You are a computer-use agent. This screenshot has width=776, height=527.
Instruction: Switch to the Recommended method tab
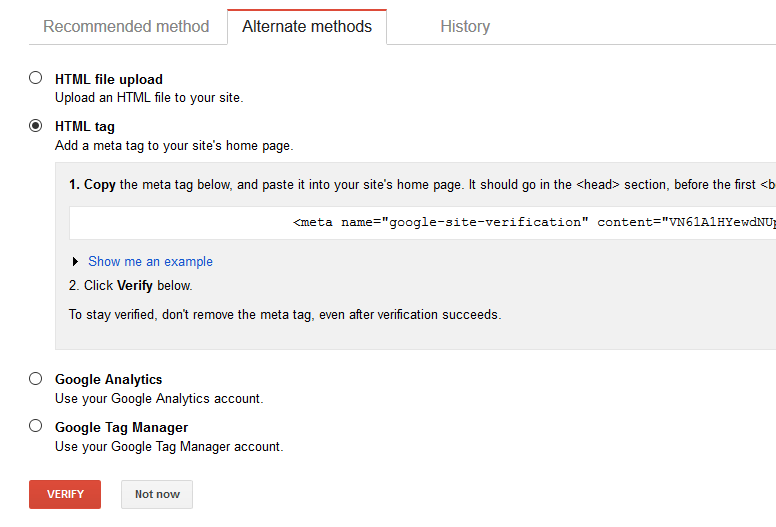pos(126,26)
